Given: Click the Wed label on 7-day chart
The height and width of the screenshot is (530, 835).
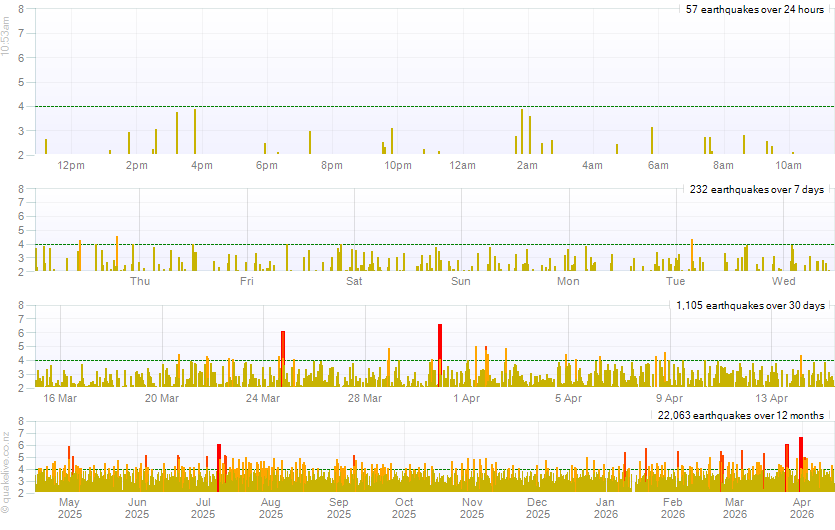Looking at the screenshot, I should pos(783,281).
